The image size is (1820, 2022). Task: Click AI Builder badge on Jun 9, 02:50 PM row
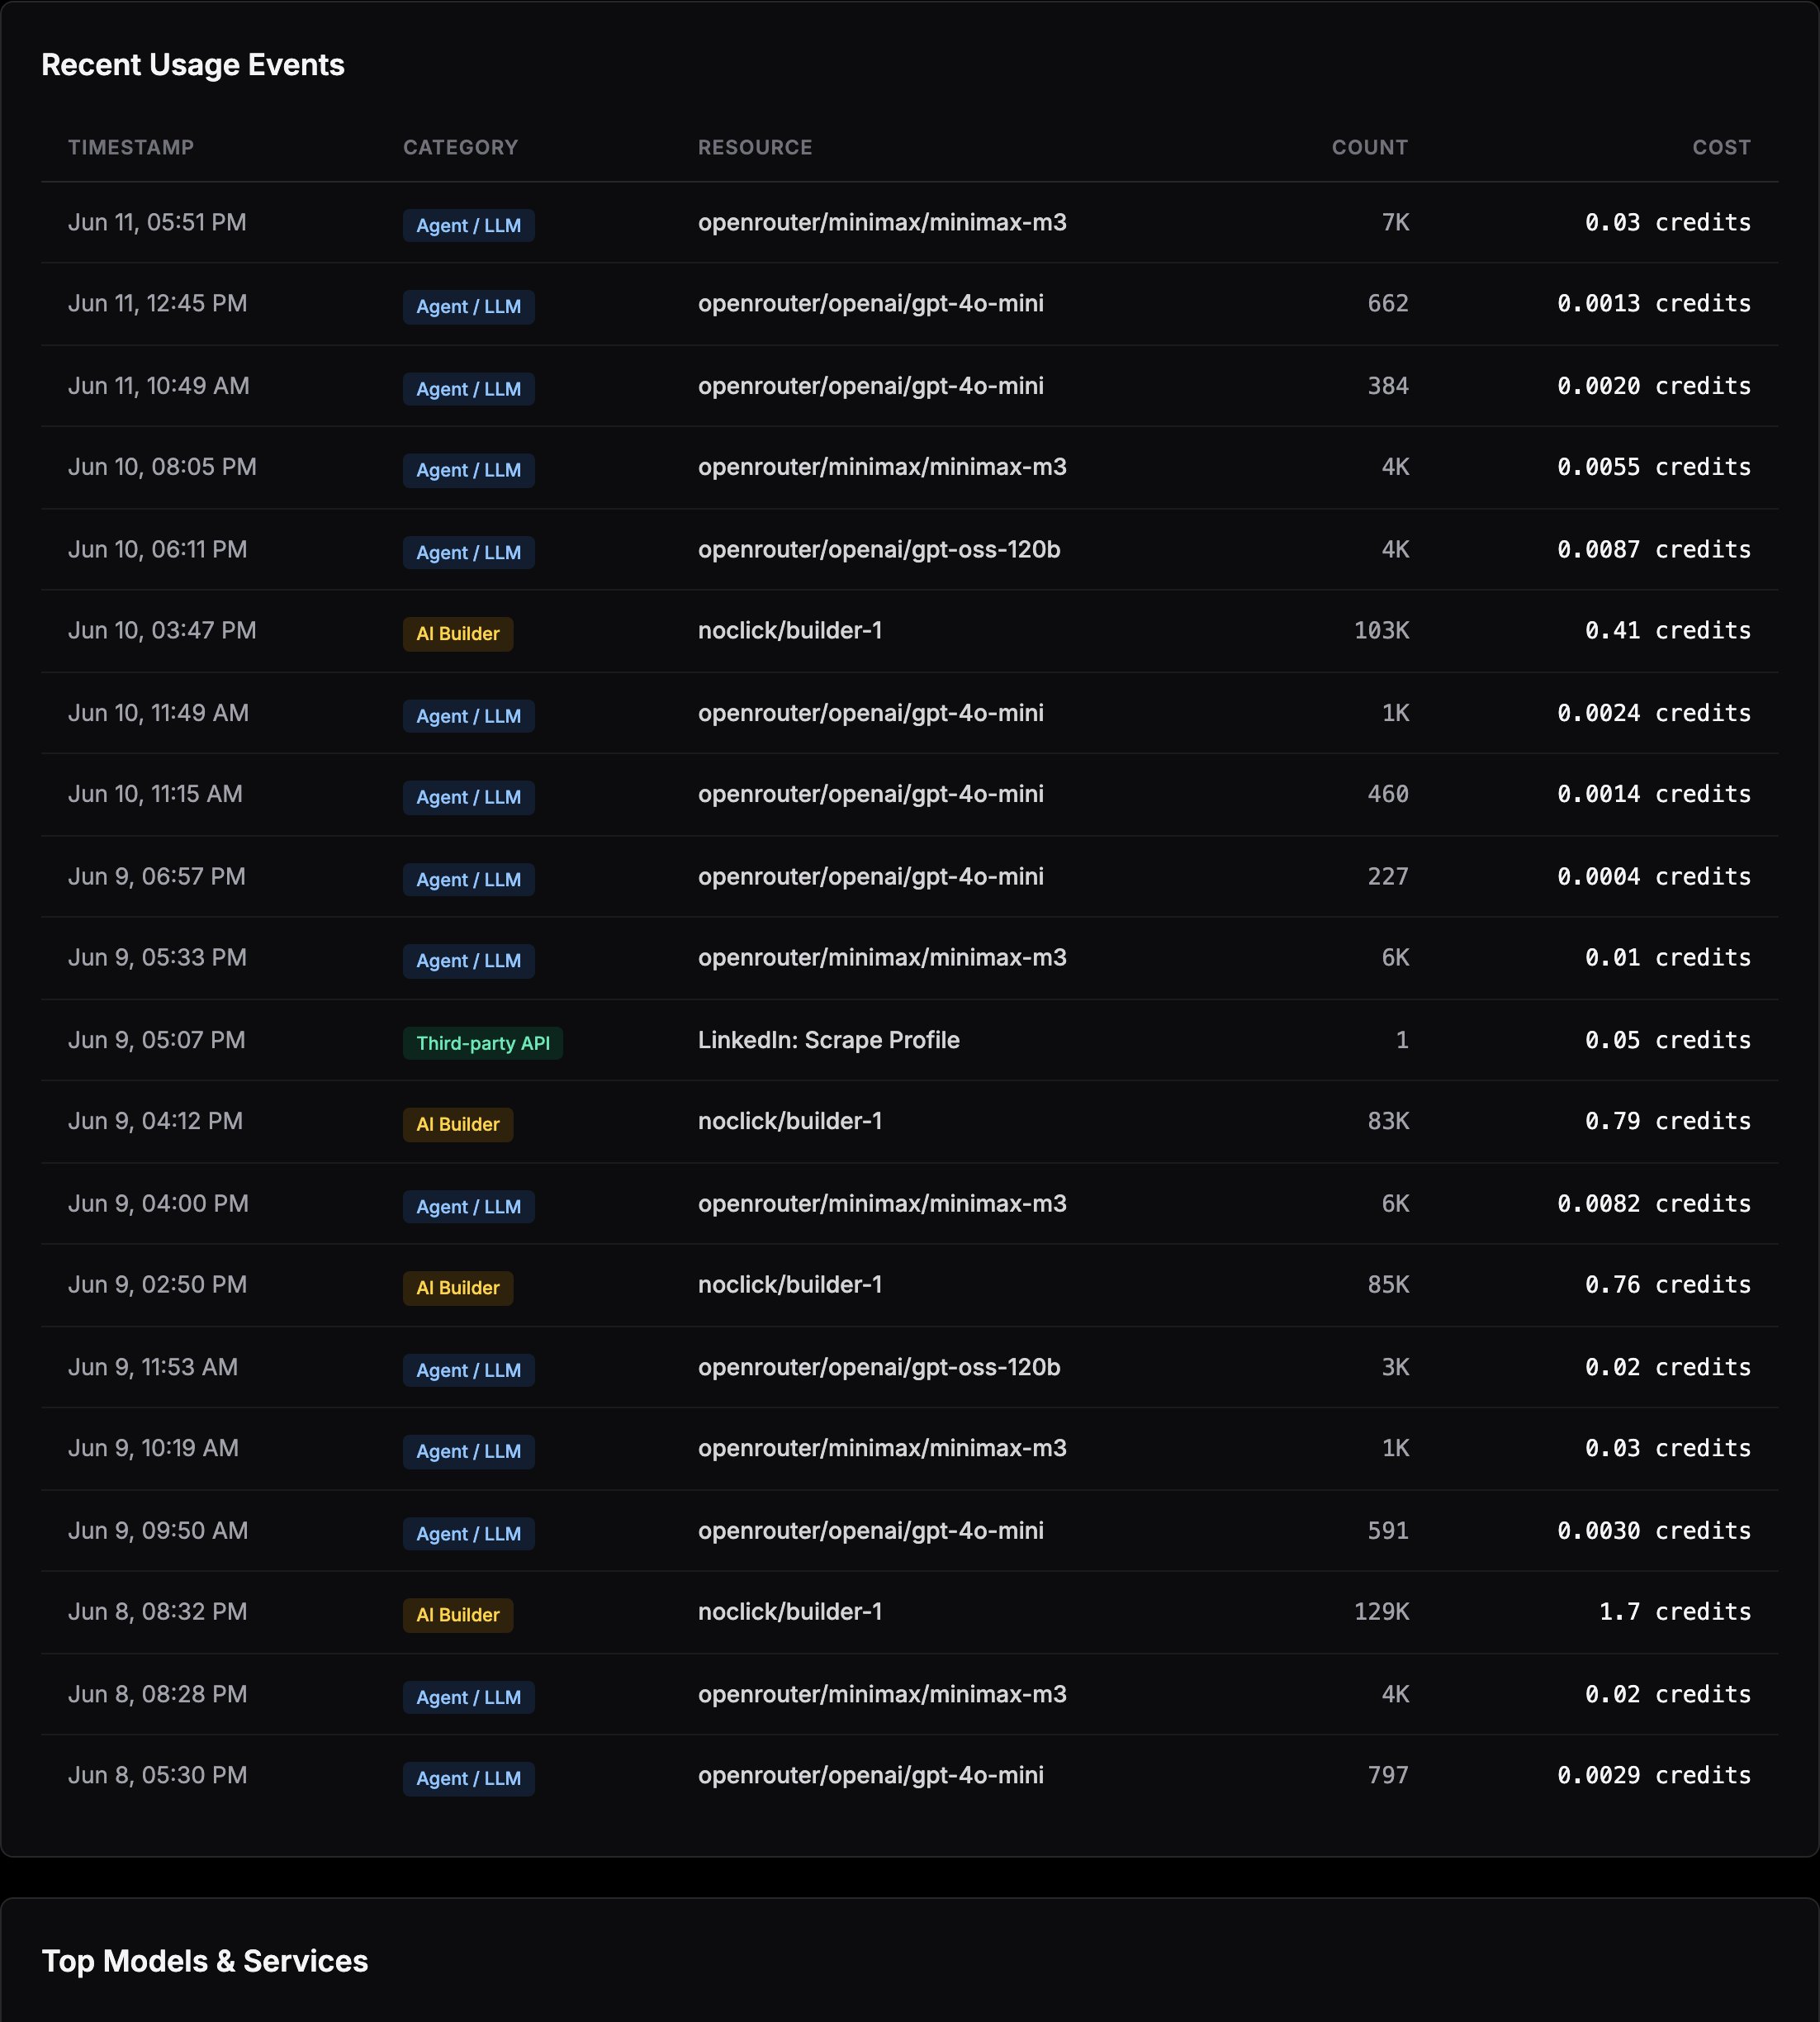(x=458, y=1288)
